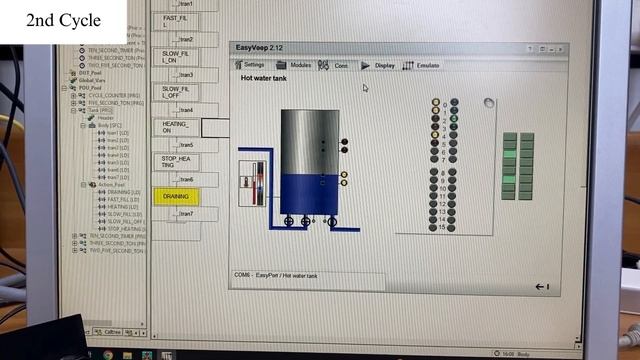640x360 pixels.
Task: Open File Explorer from the taskbar
Action: click(127, 356)
